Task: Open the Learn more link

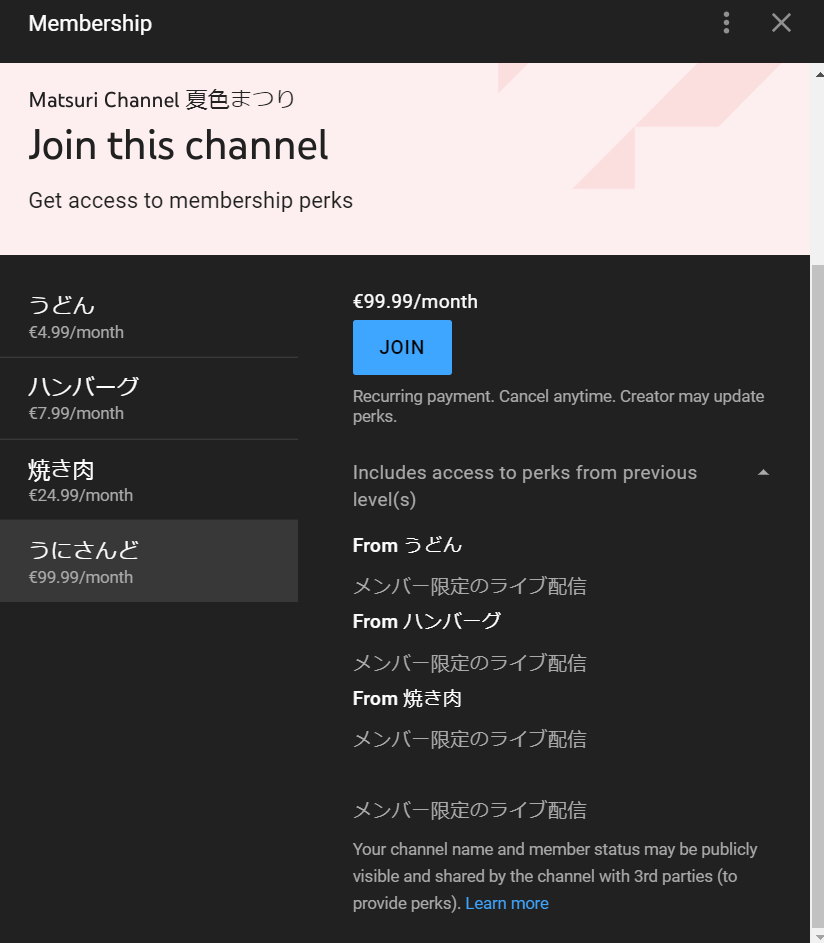Action: click(x=506, y=903)
